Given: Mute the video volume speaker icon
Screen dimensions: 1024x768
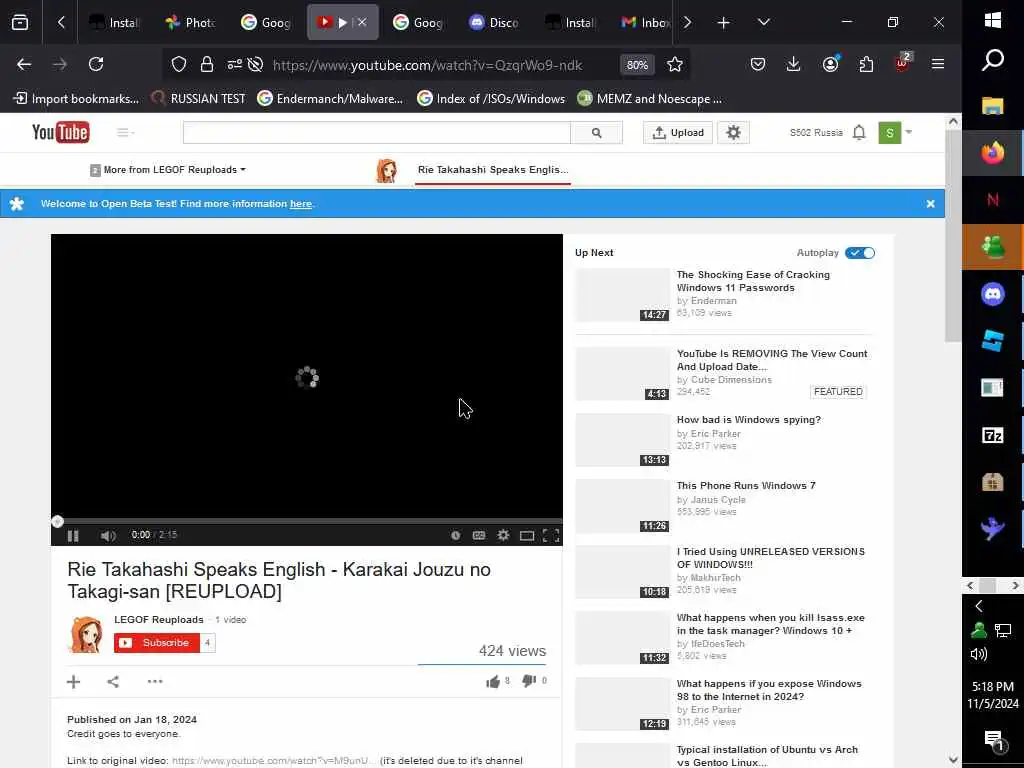Looking at the screenshot, I should 108,536.
